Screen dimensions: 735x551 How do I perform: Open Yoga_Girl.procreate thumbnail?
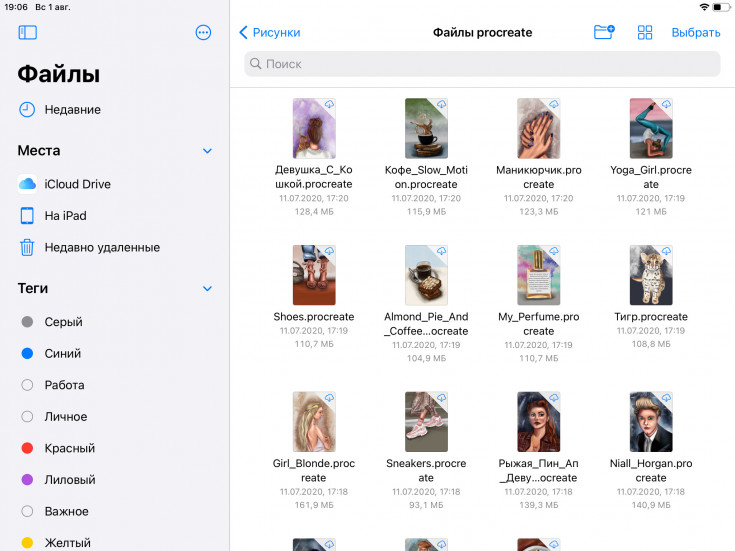click(651, 128)
